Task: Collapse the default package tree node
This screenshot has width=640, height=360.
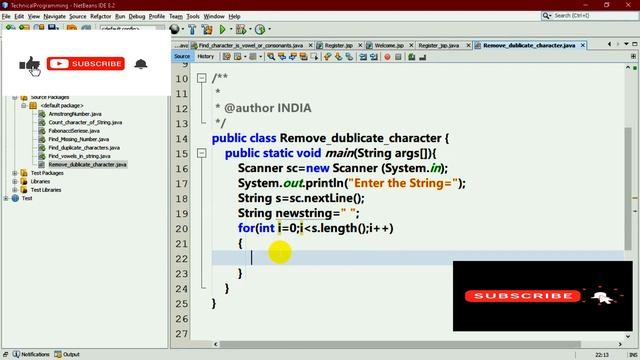Action: (23, 105)
